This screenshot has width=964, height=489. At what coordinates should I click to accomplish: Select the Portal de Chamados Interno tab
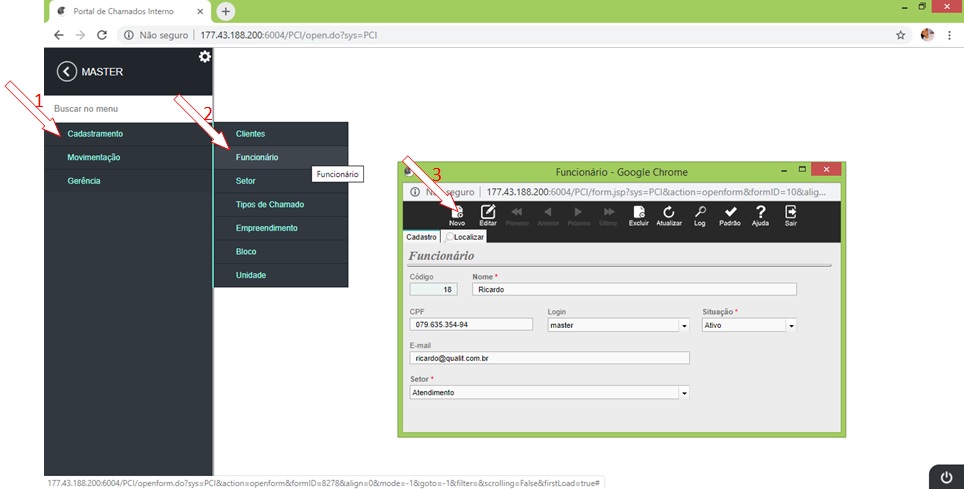coord(130,11)
